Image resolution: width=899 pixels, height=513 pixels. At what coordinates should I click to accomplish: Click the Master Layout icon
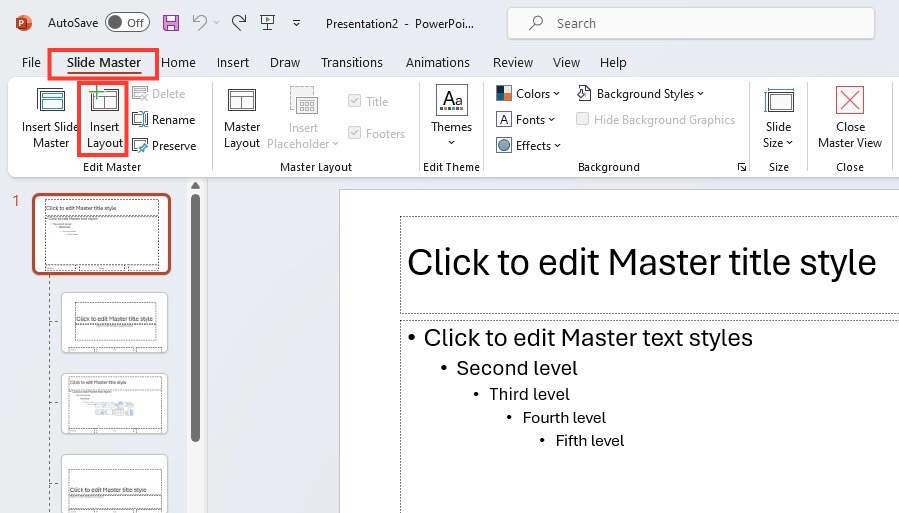click(x=242, y=100)
